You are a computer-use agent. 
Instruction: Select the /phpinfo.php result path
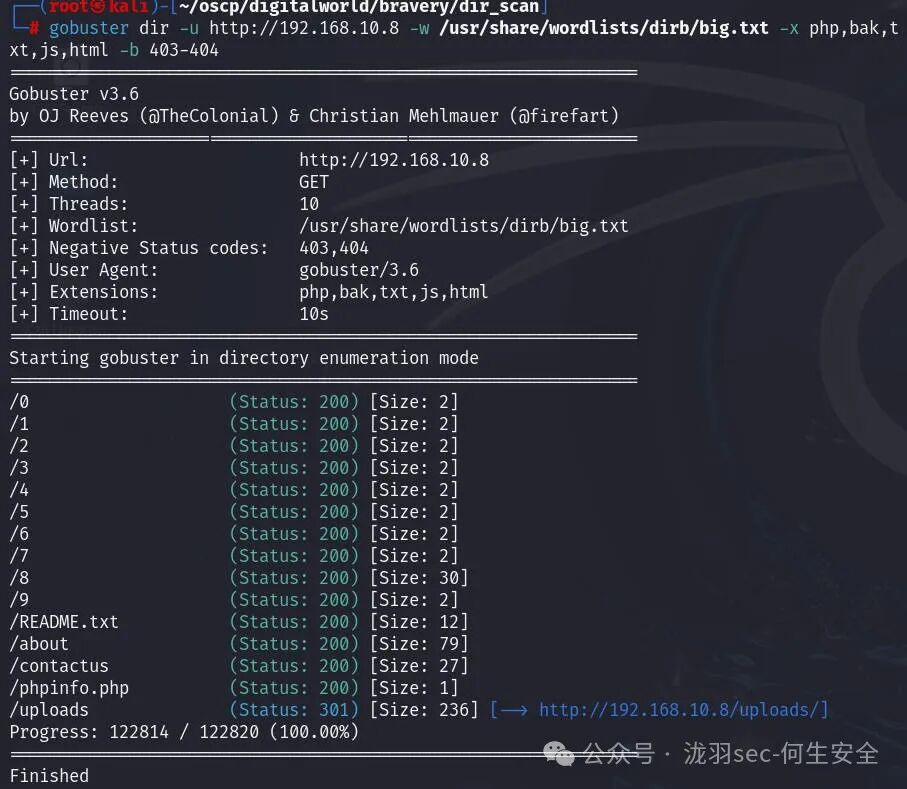(69, 688)
